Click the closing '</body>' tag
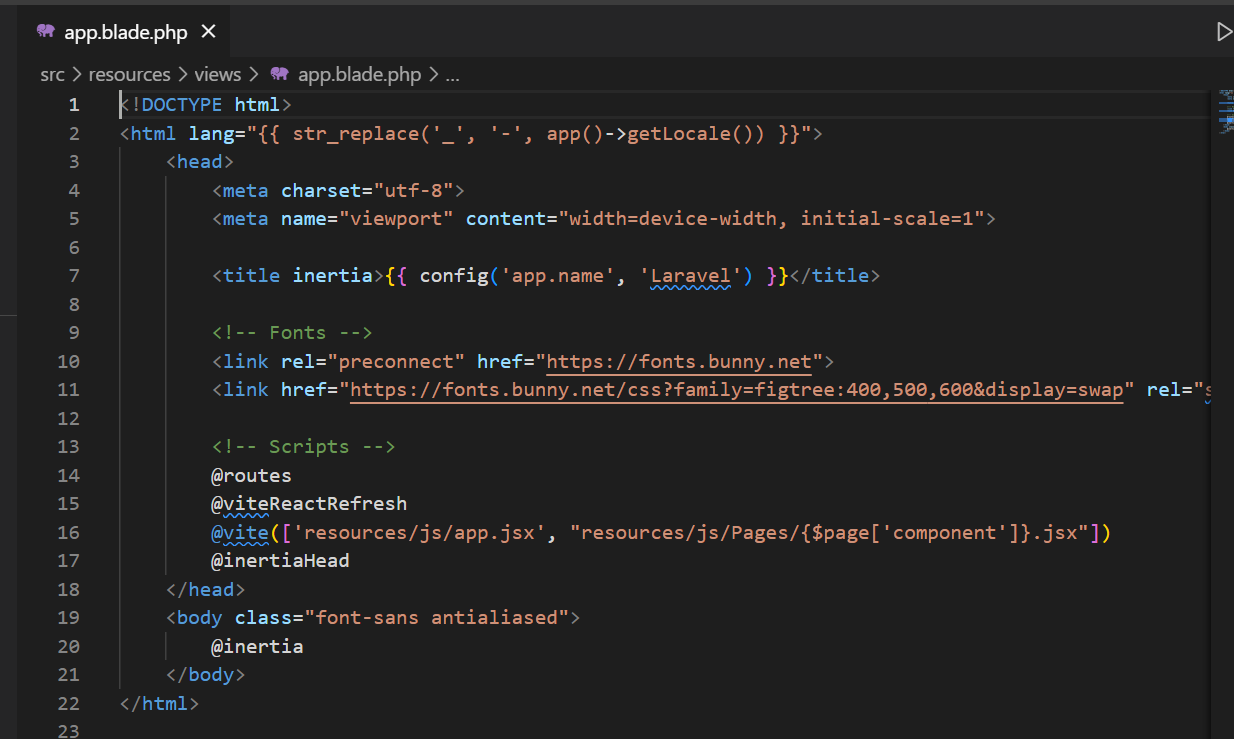1234x739 pixels. coord(205,675)
